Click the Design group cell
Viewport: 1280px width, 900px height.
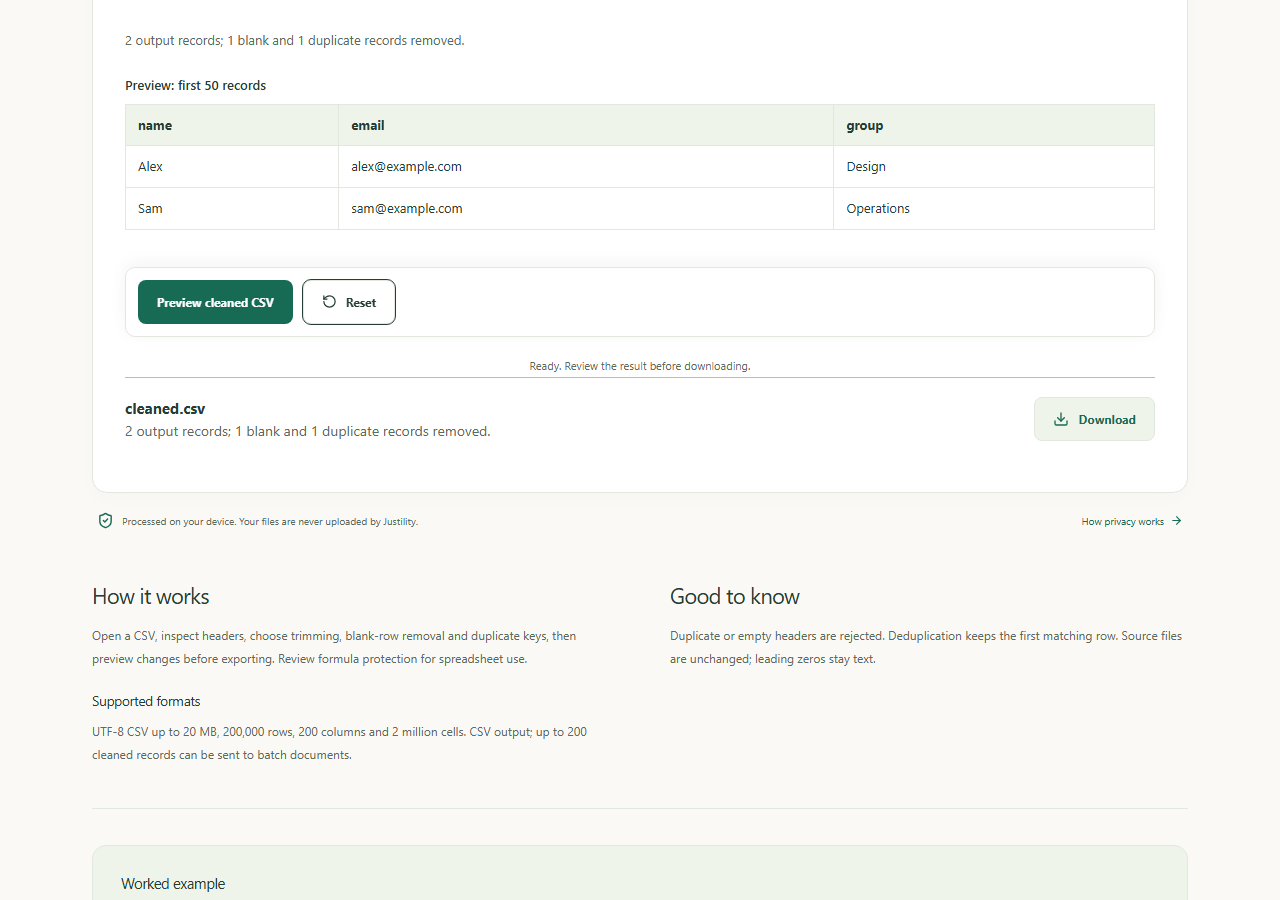point(994,167)
